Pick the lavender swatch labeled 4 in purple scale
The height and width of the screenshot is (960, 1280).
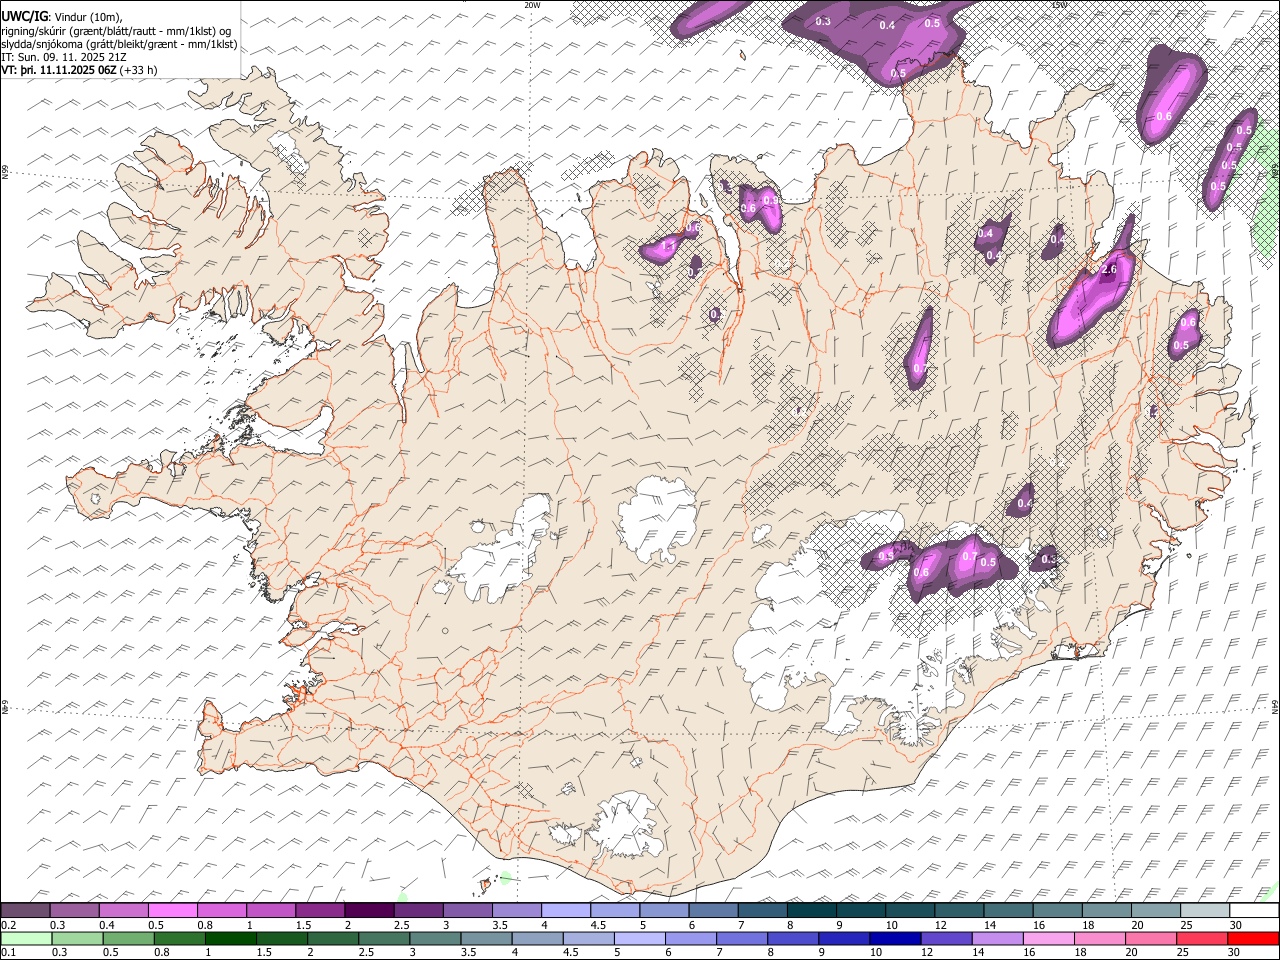(566, 911)
